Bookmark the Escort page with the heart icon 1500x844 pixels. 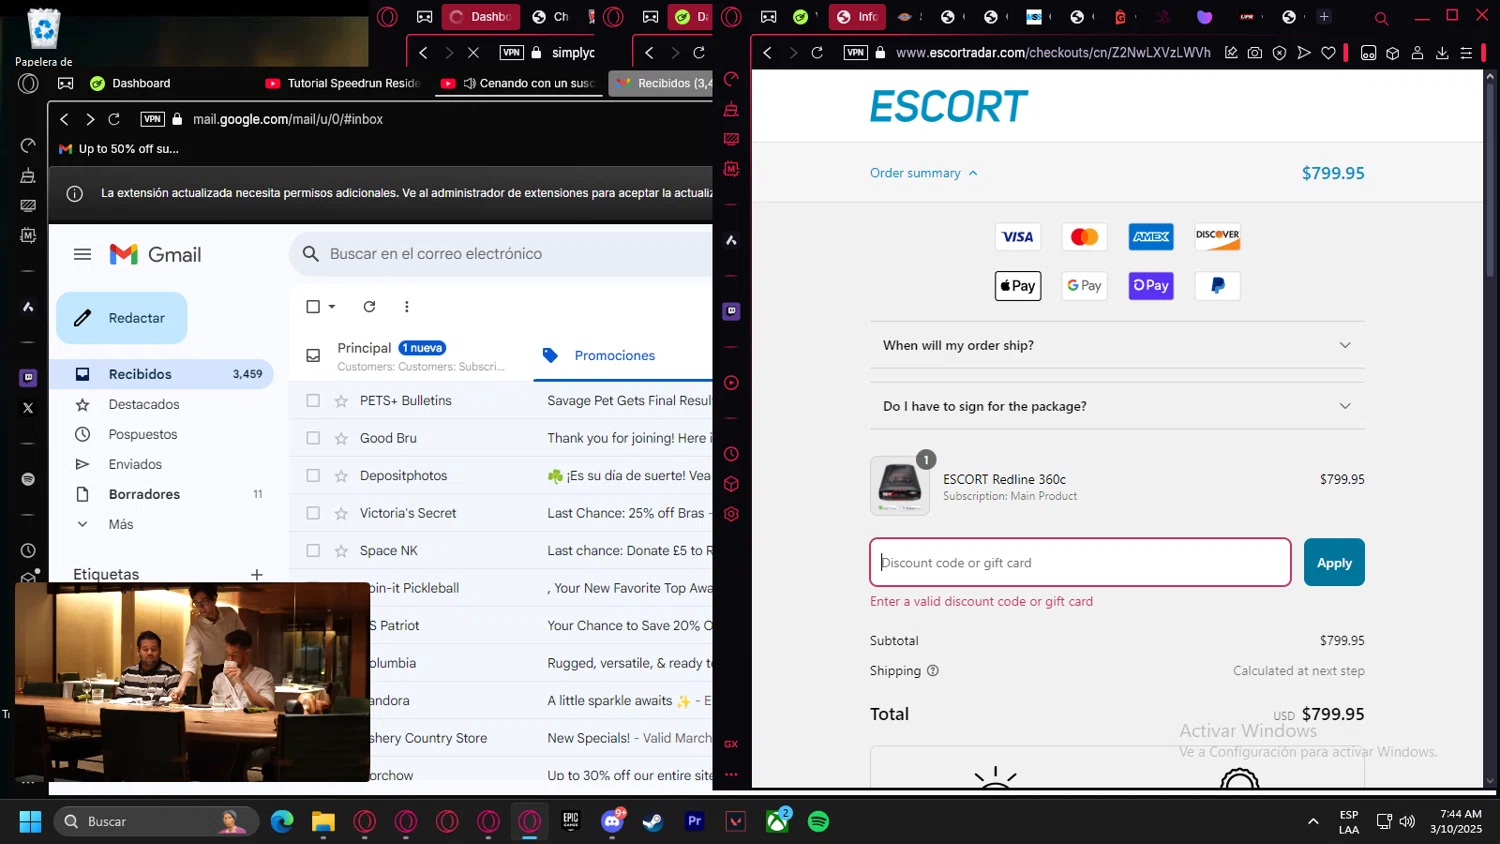point(1328,53)
